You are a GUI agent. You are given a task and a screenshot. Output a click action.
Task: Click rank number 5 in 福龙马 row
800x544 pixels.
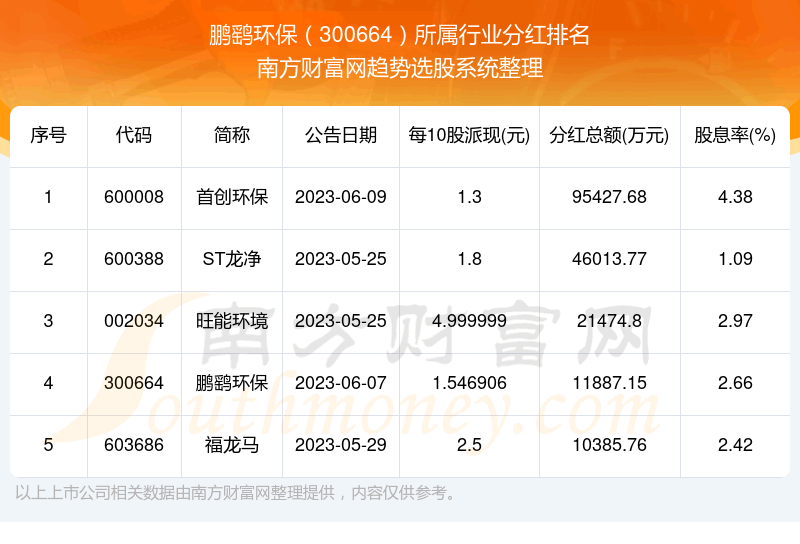48,445
